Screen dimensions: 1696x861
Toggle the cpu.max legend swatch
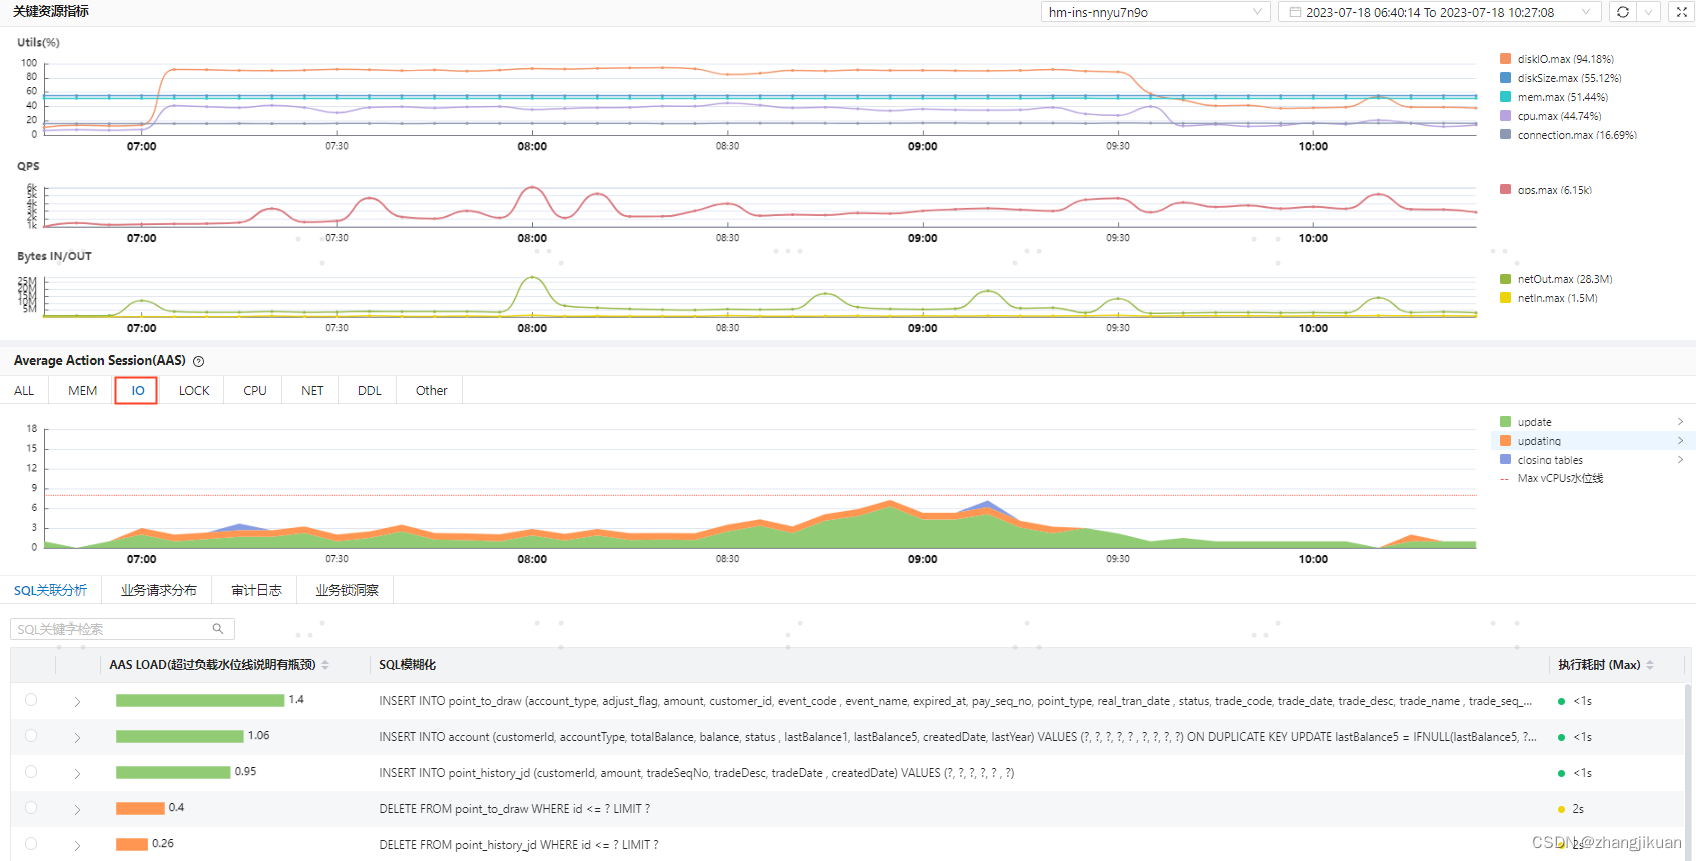[x=1505, y=116]
